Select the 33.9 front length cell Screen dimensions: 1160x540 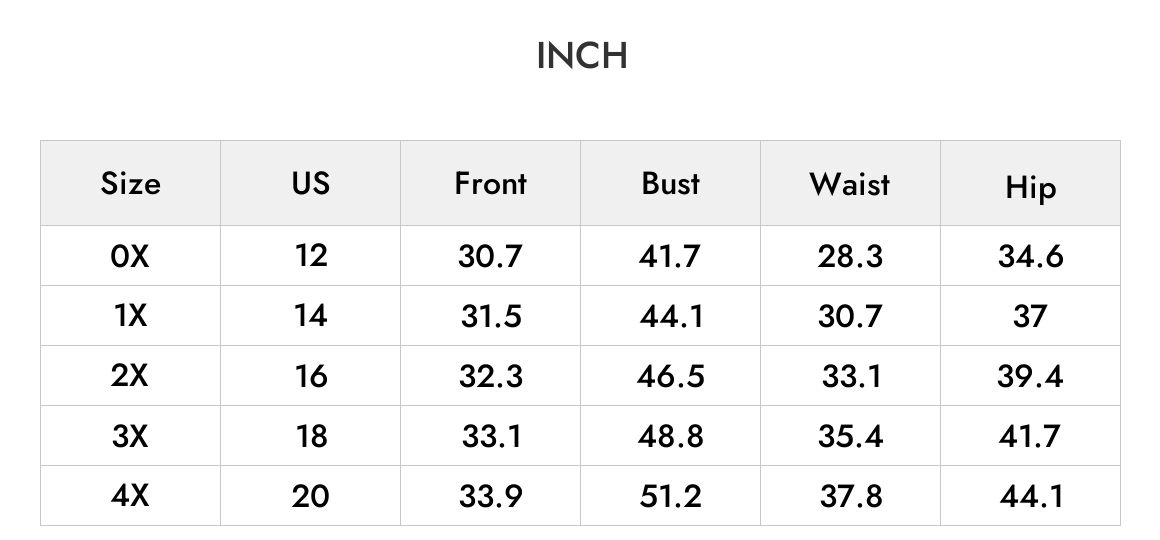coord(490,496)
